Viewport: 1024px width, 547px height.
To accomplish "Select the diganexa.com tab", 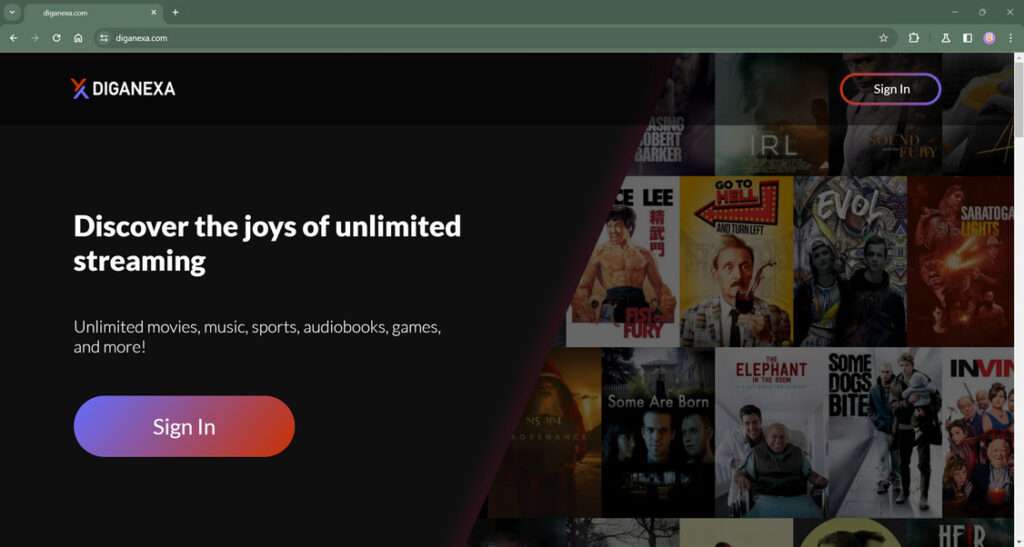I will (x=93, y=12).
